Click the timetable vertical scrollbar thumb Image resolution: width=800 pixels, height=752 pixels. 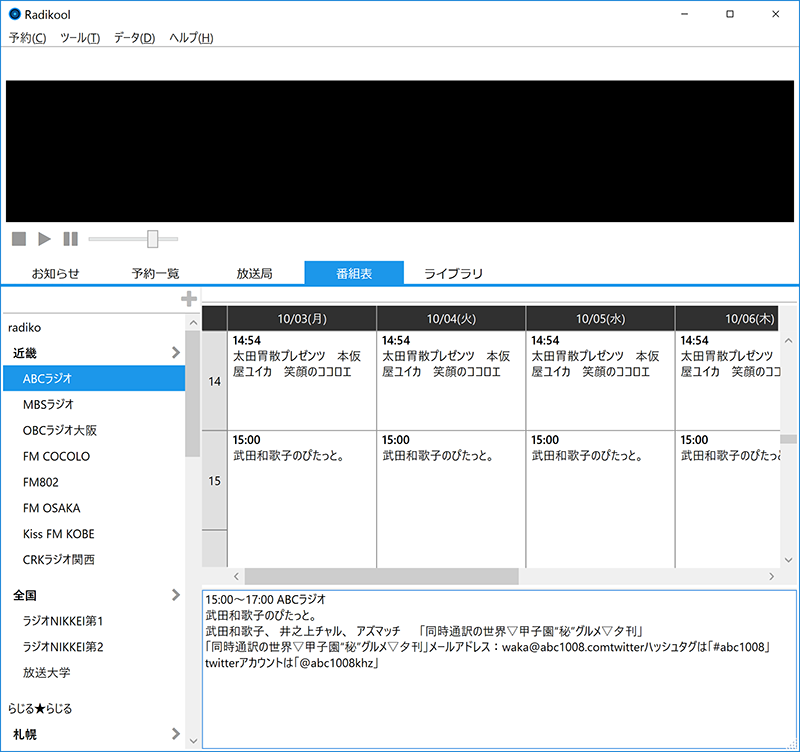(788, 439)
